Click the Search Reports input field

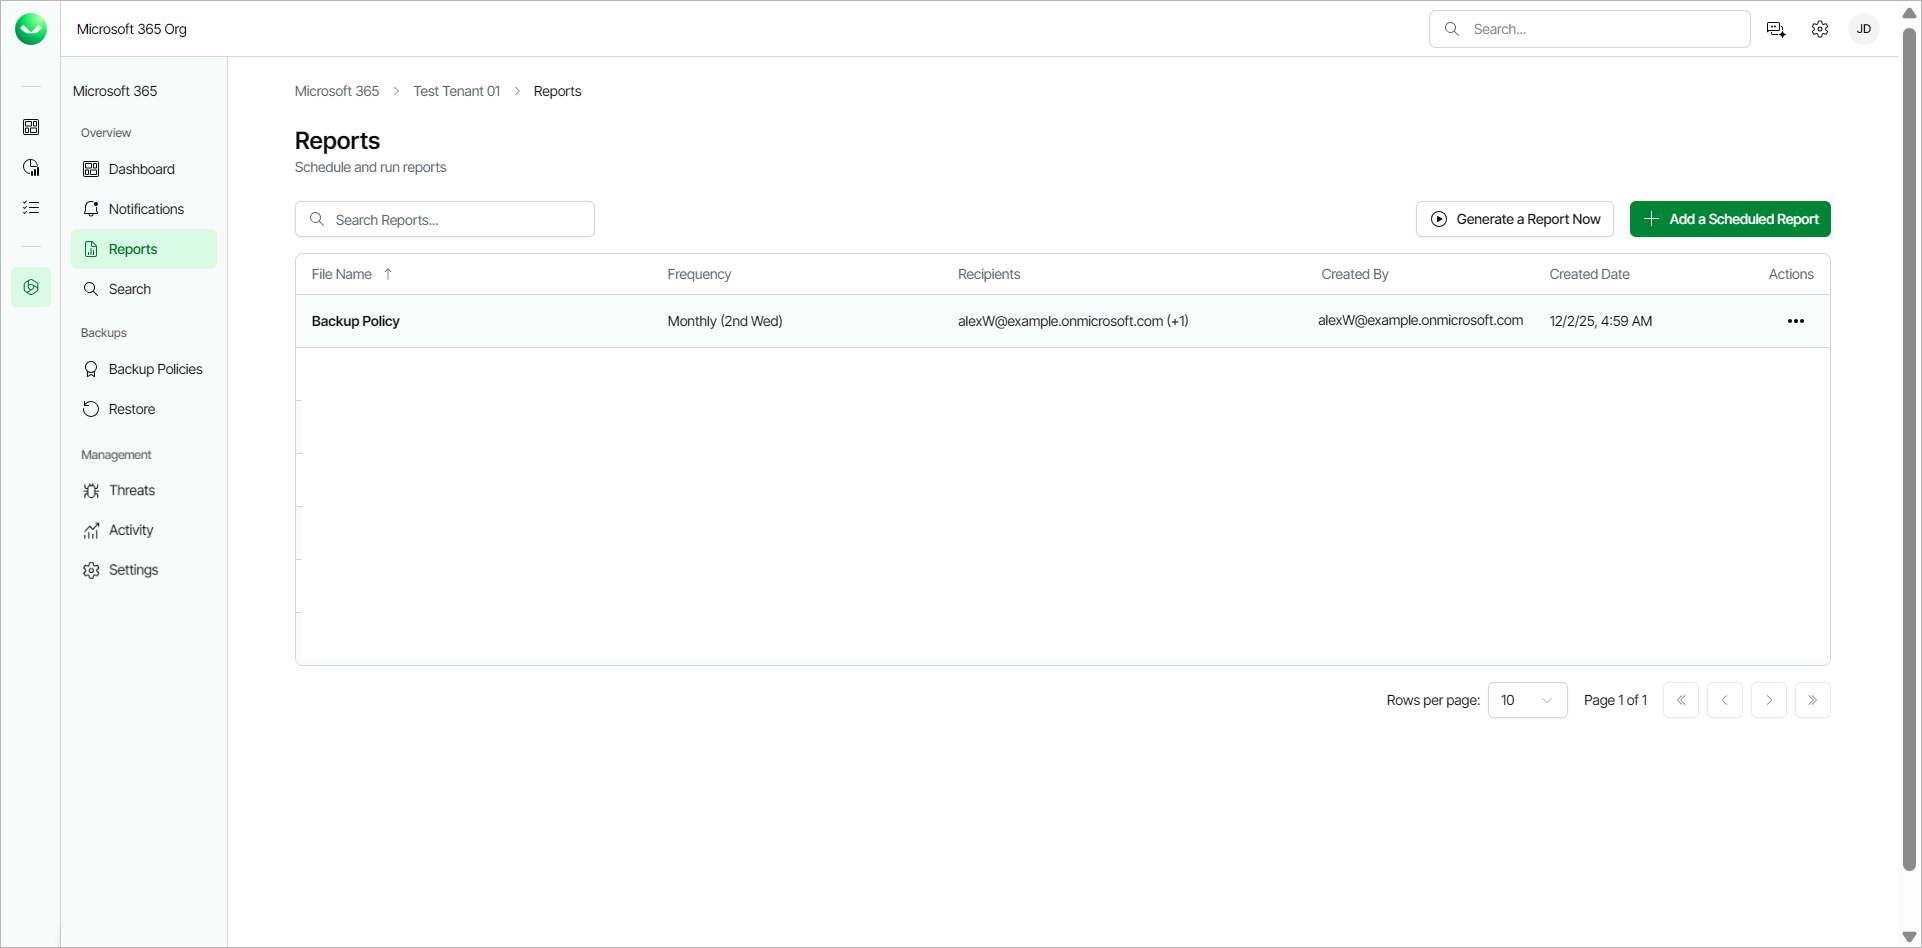(445, 219)
